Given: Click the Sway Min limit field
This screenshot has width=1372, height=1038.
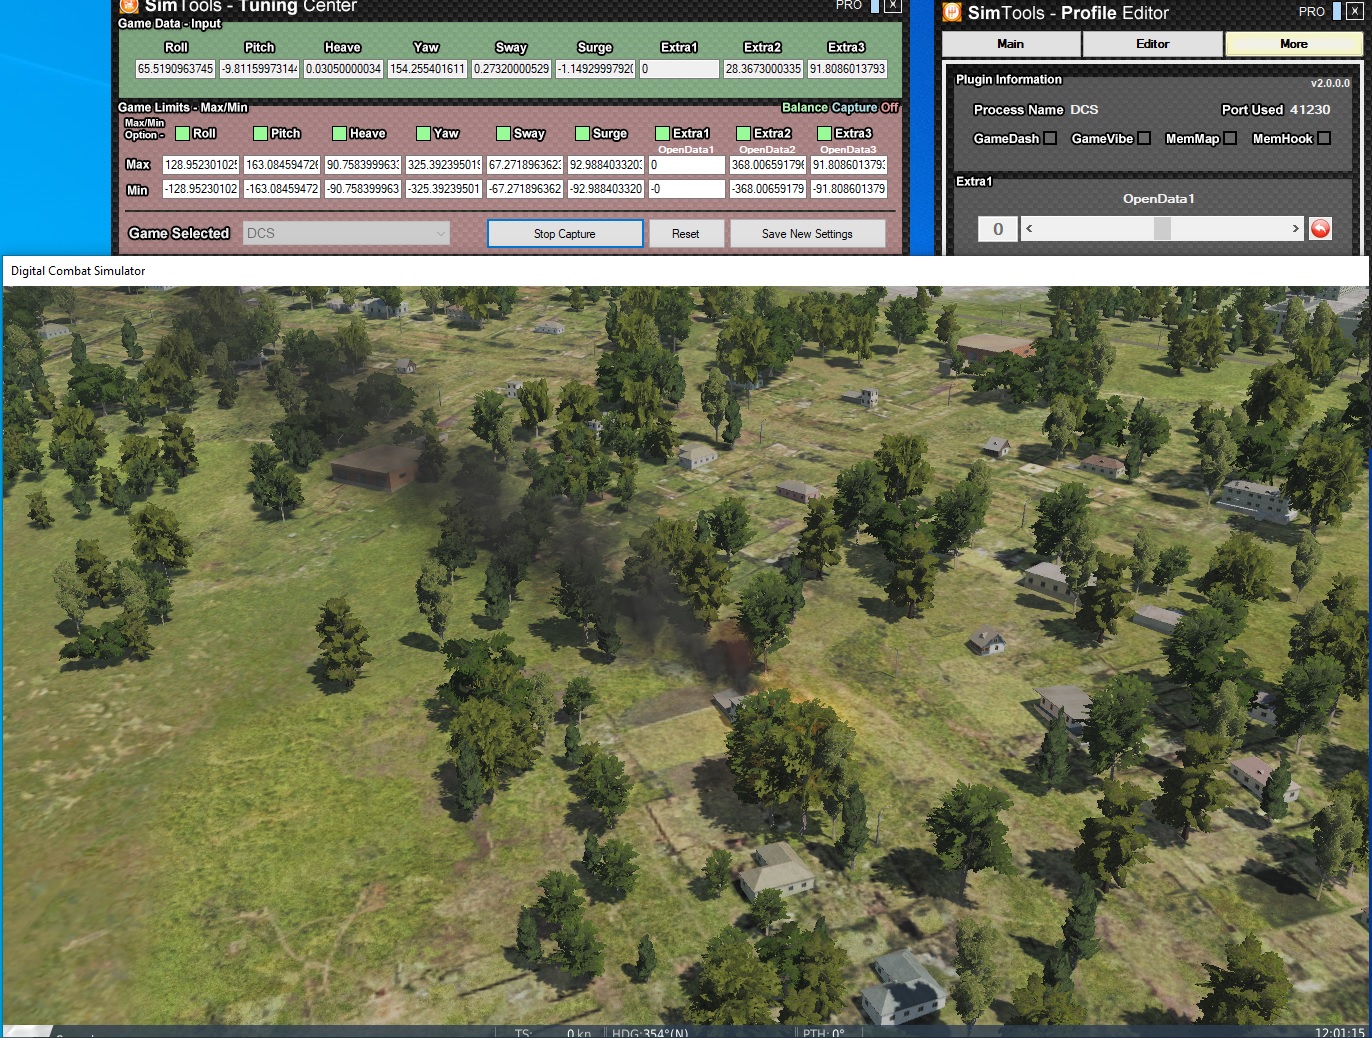Looking at the screenshot, I should click(525, 189).
